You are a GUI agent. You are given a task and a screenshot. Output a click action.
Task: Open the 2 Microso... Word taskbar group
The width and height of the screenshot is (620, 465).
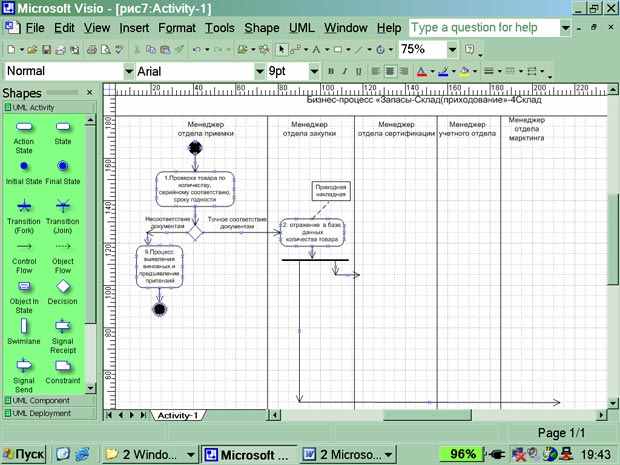pyautogui.click(x=348, y=455)
